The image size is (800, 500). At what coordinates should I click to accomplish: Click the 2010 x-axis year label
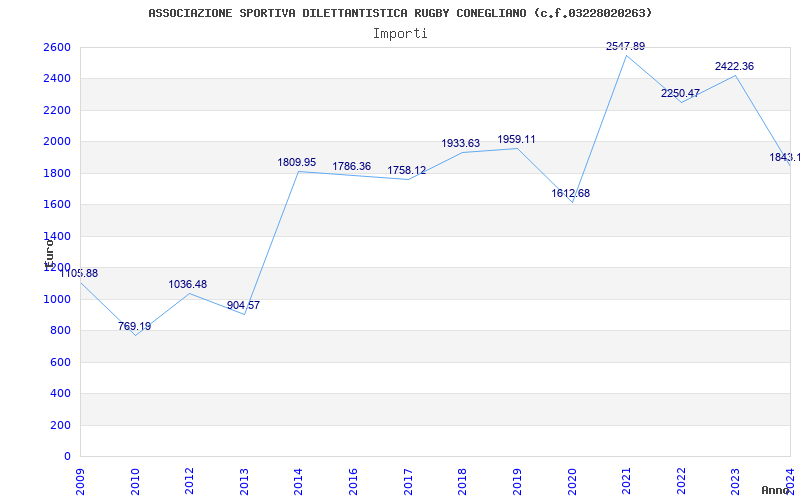tap(135, 482)
